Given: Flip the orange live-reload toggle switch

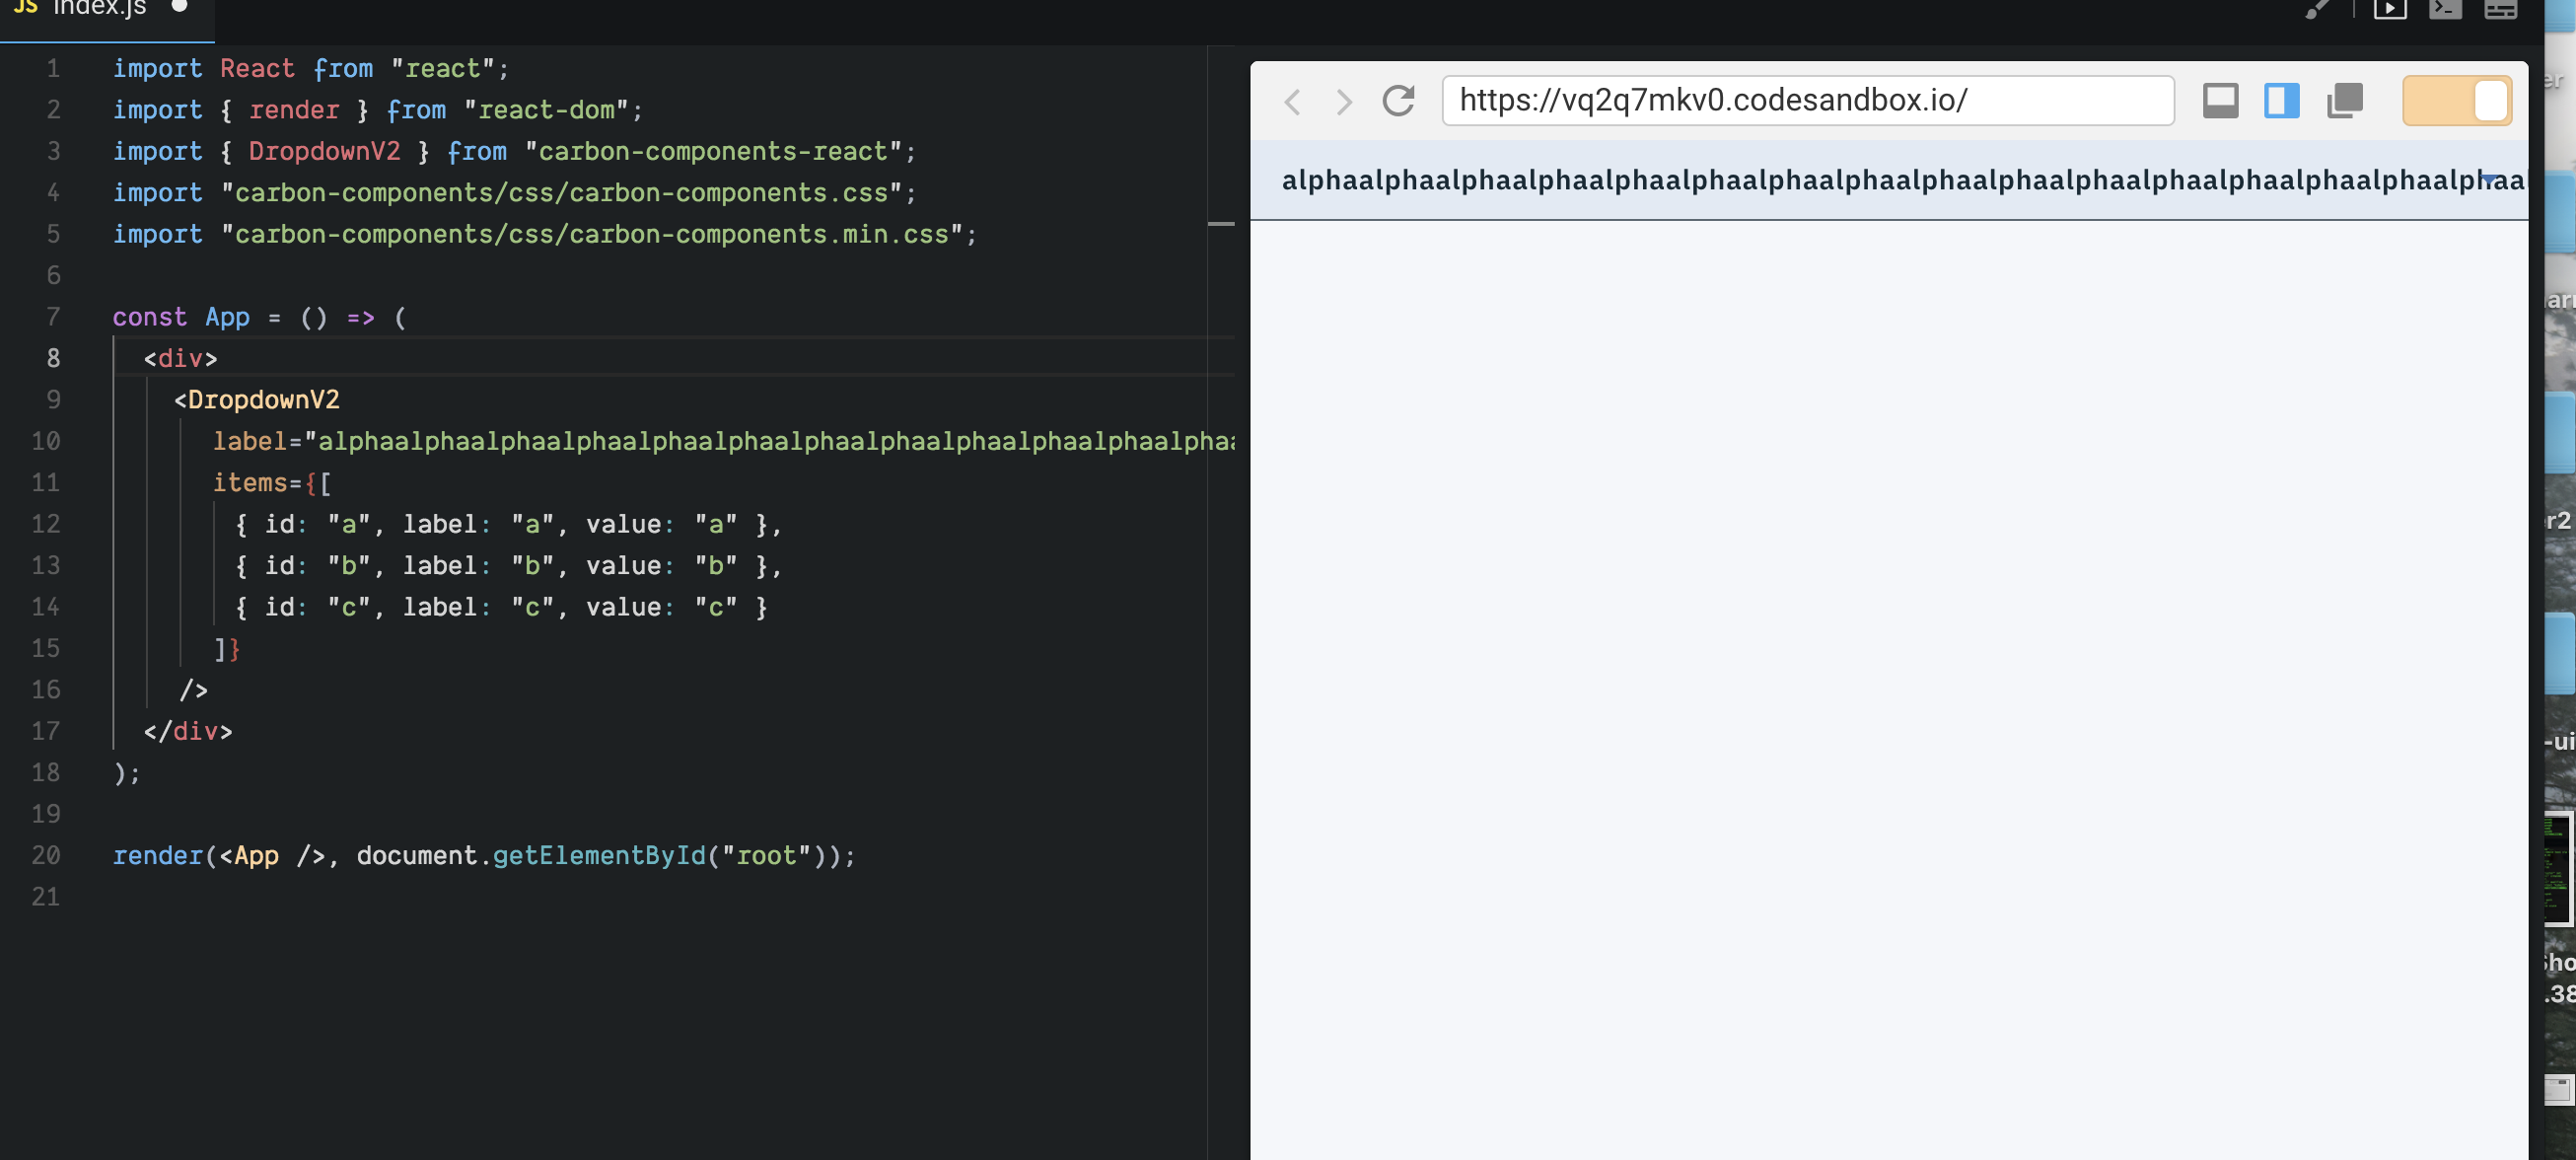Looking at the screenshot, I should click(x=2457, y=100).
